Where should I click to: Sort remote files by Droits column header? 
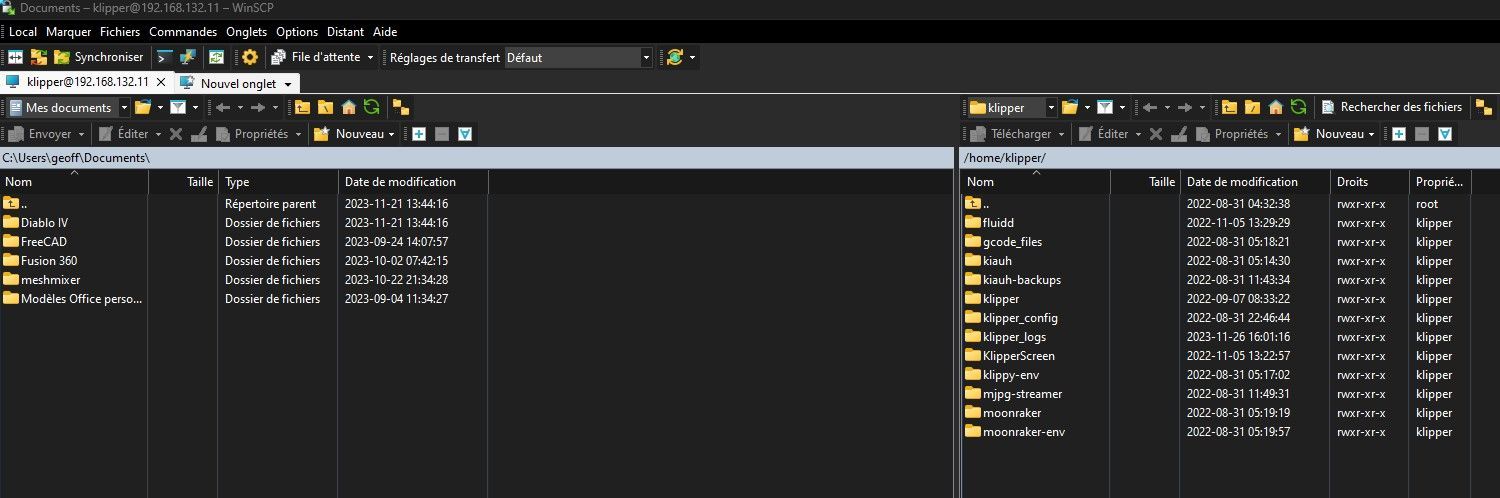pyautogui.click(x=1369, y=182)
